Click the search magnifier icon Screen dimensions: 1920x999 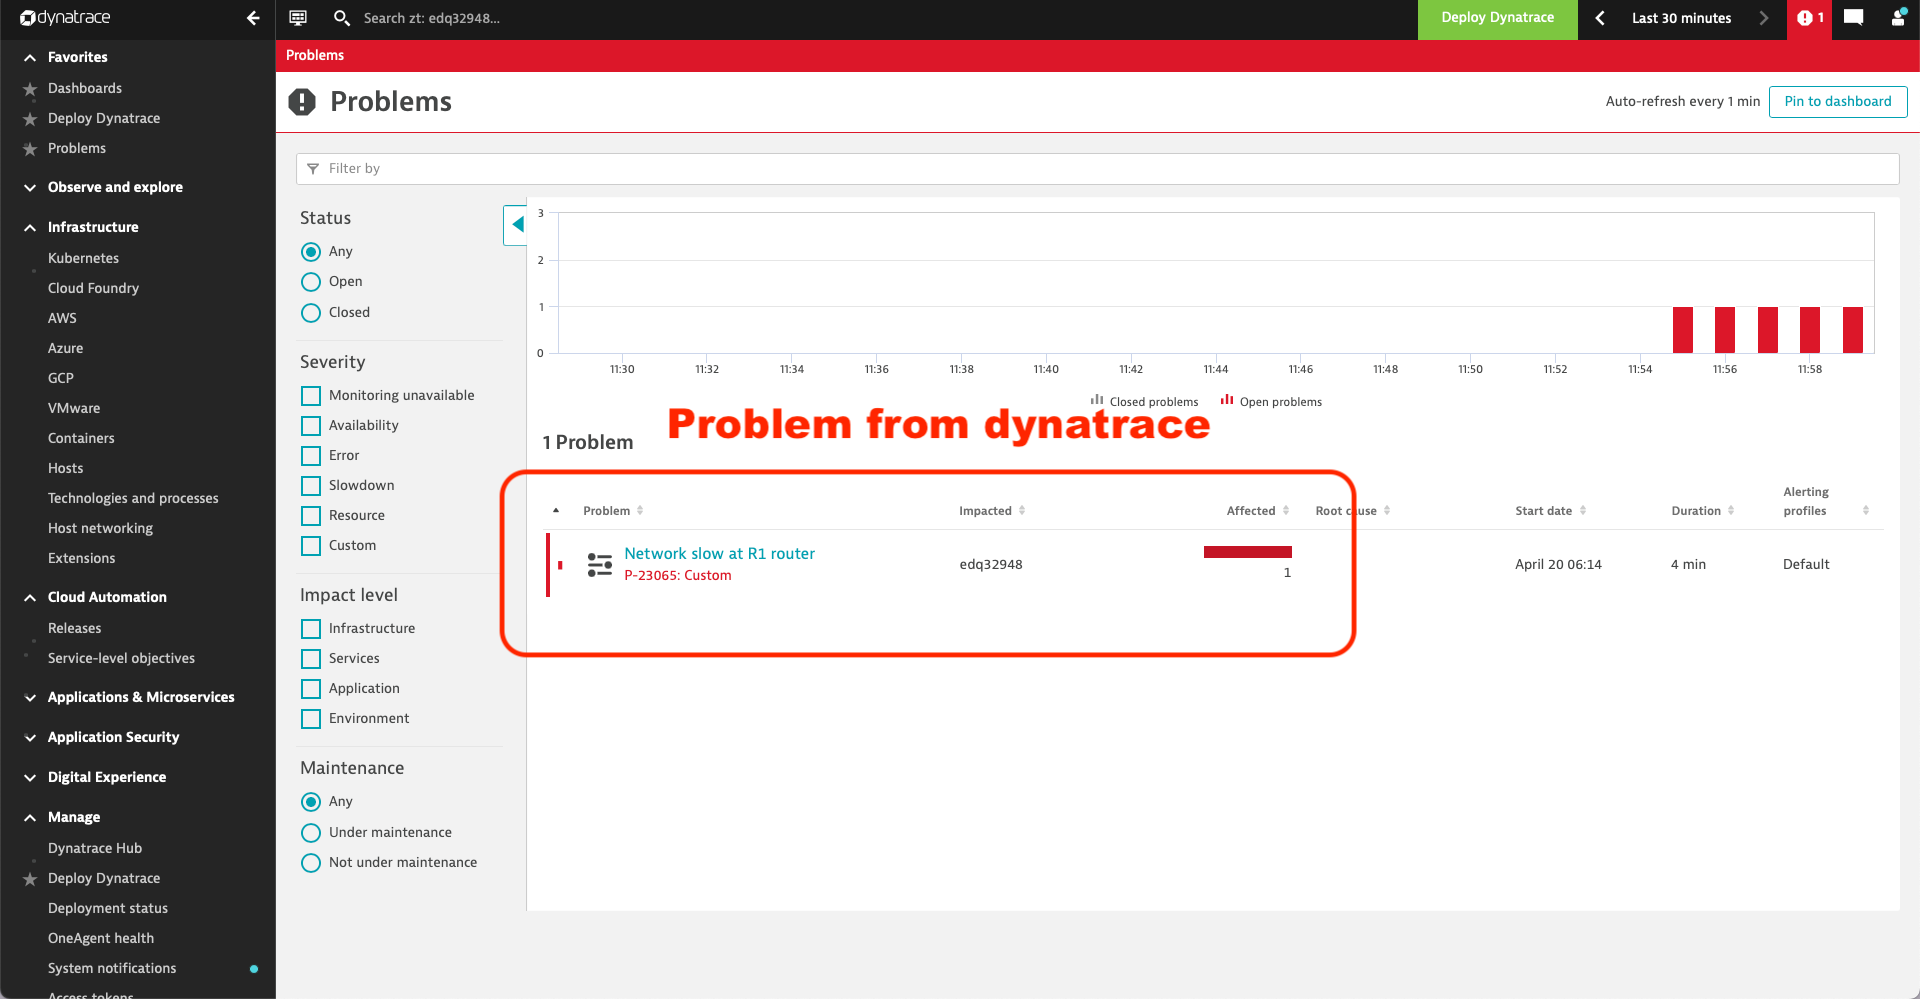pos(341,18)
